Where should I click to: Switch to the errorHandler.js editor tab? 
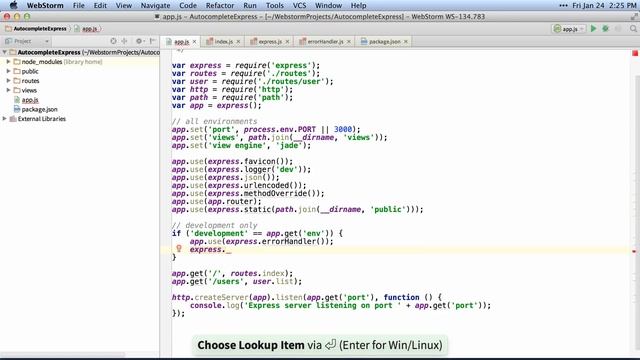[325, 42]
